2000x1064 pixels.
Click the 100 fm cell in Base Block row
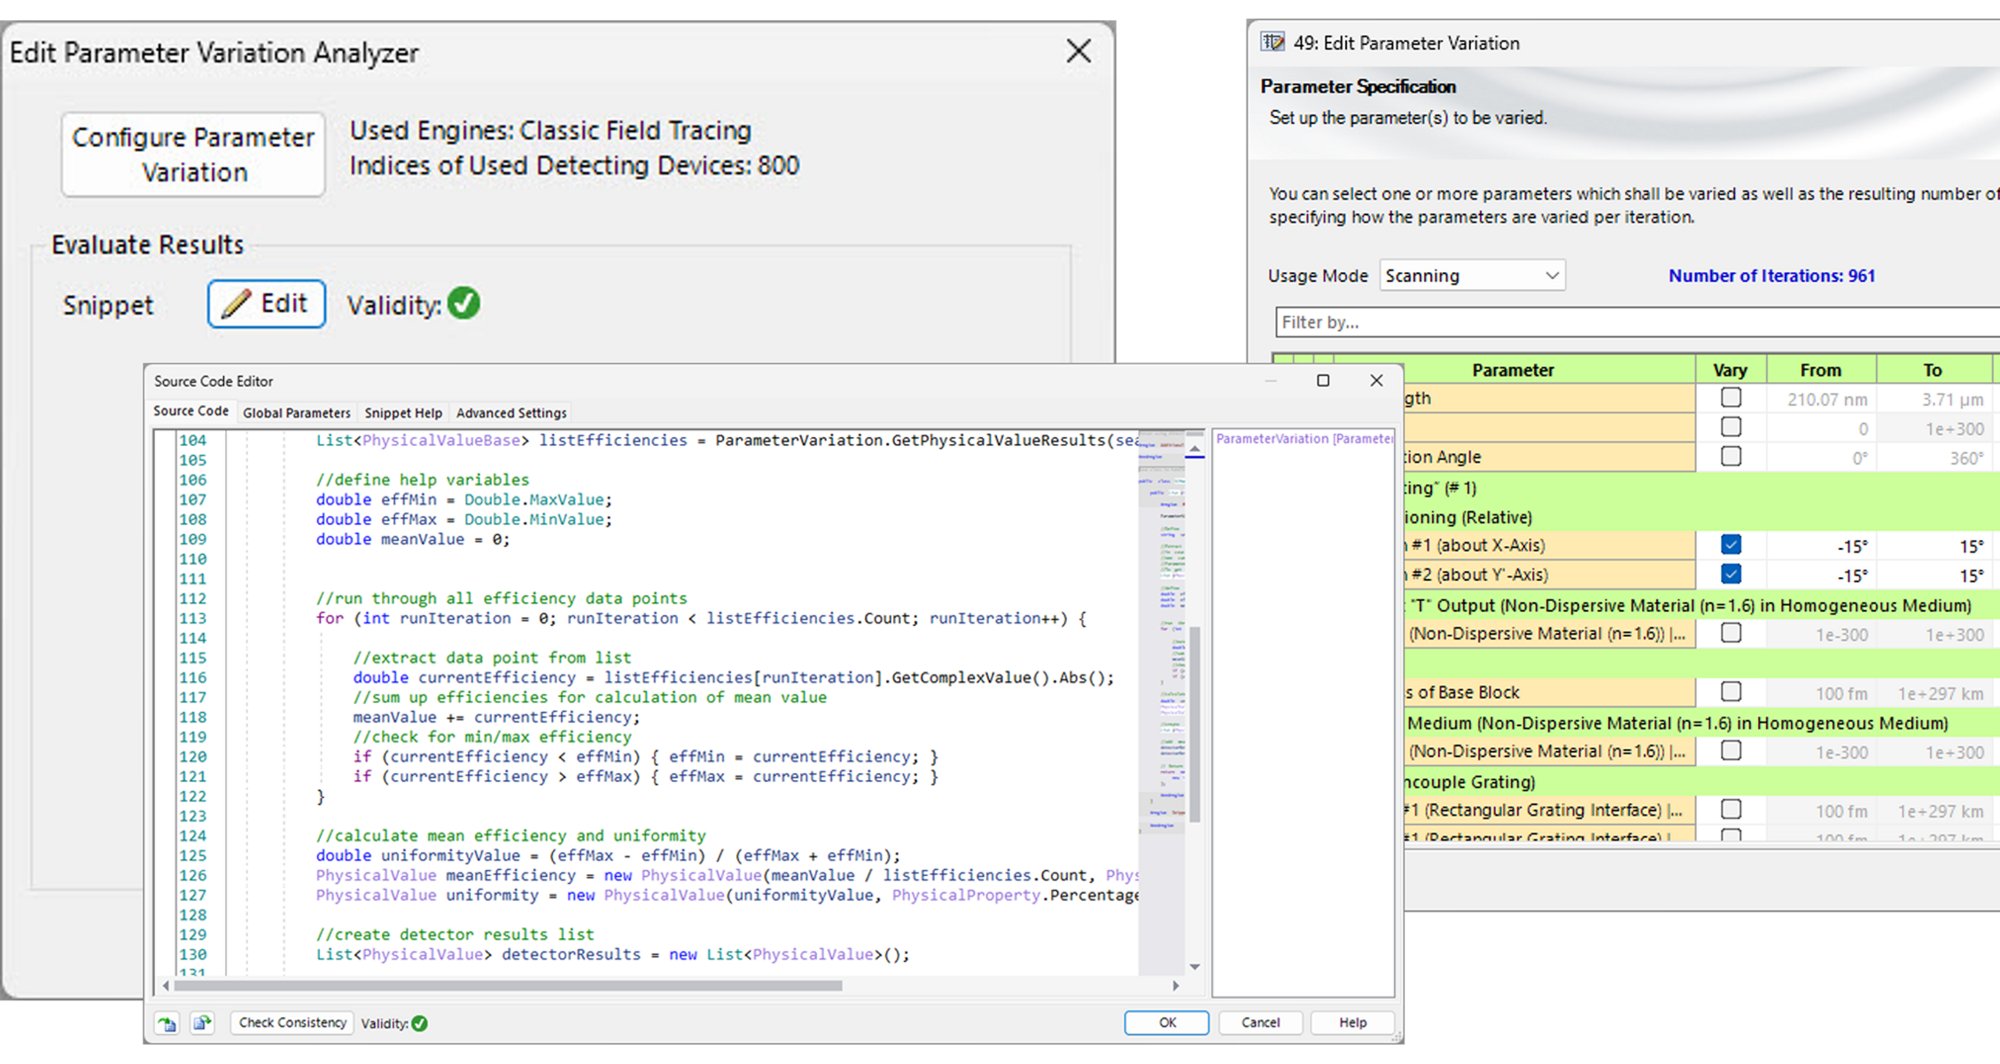click(1821, 693)
